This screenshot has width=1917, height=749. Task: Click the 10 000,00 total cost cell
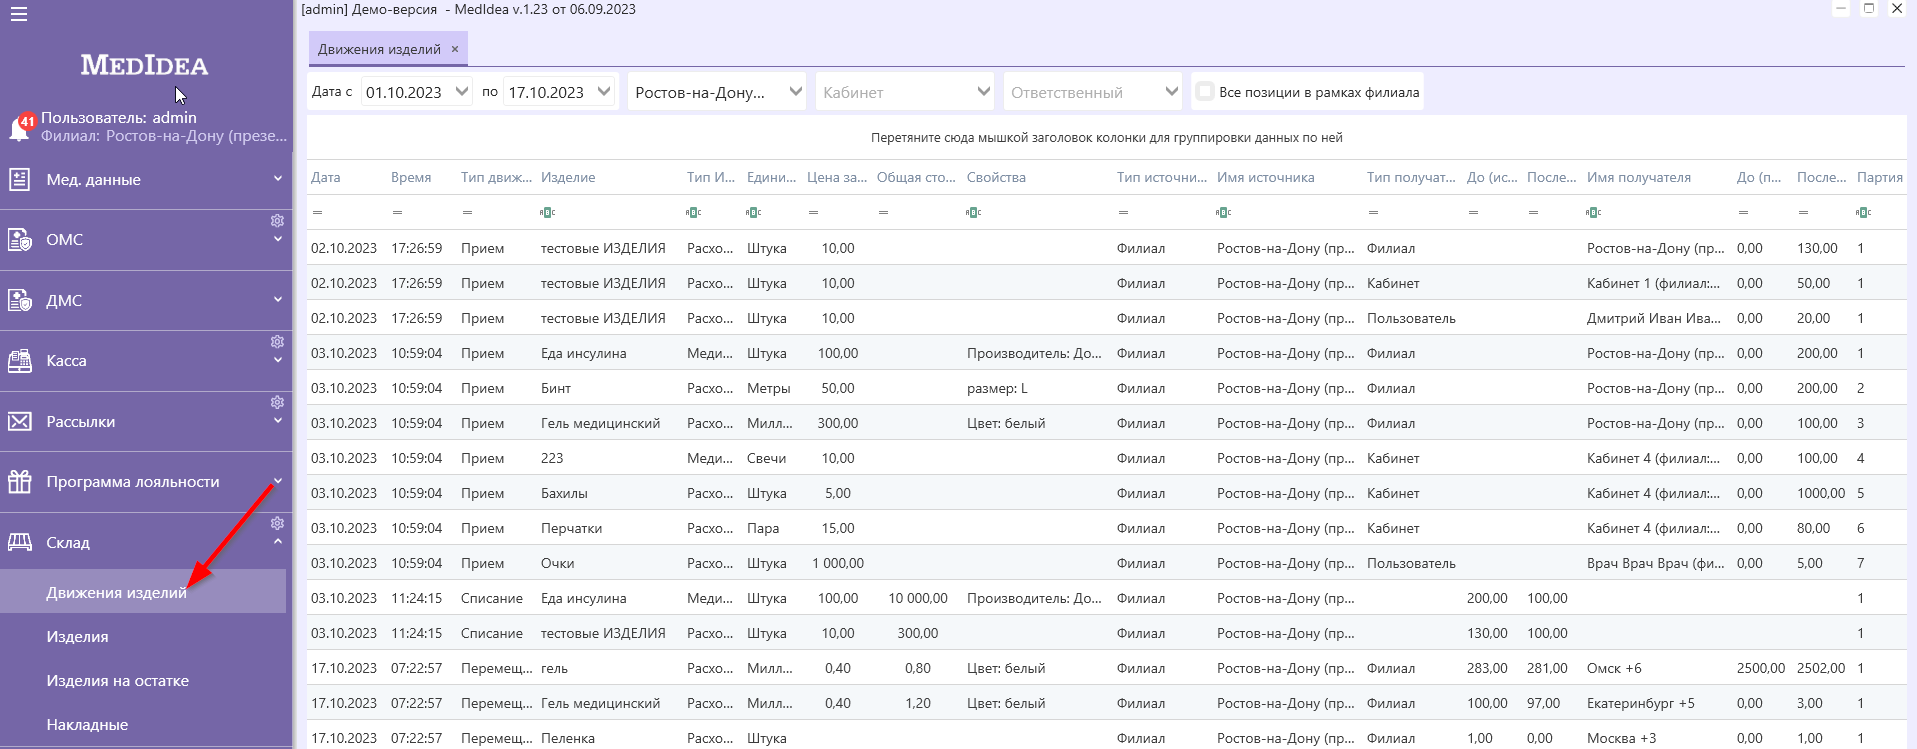pyautogui.click(x=917, y=598)
